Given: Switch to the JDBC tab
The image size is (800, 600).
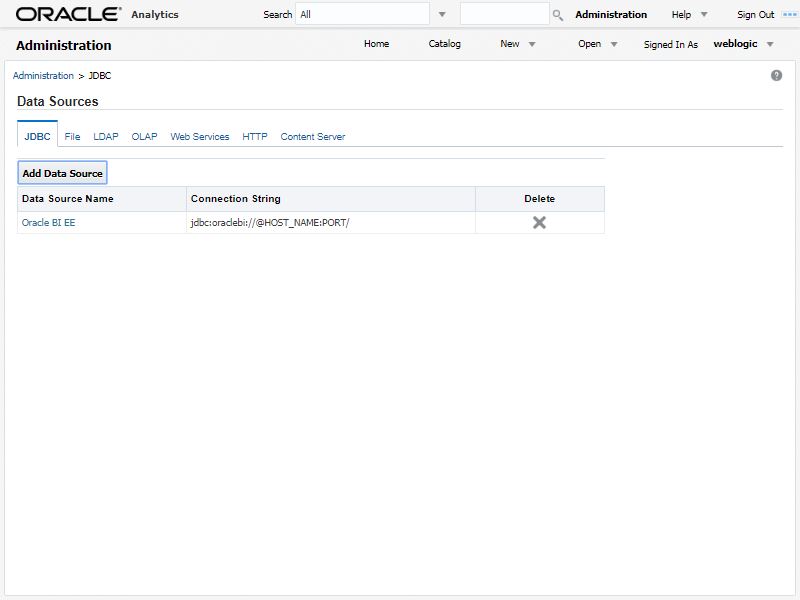Looking at the screenshot, I should [x=37, y=137].
